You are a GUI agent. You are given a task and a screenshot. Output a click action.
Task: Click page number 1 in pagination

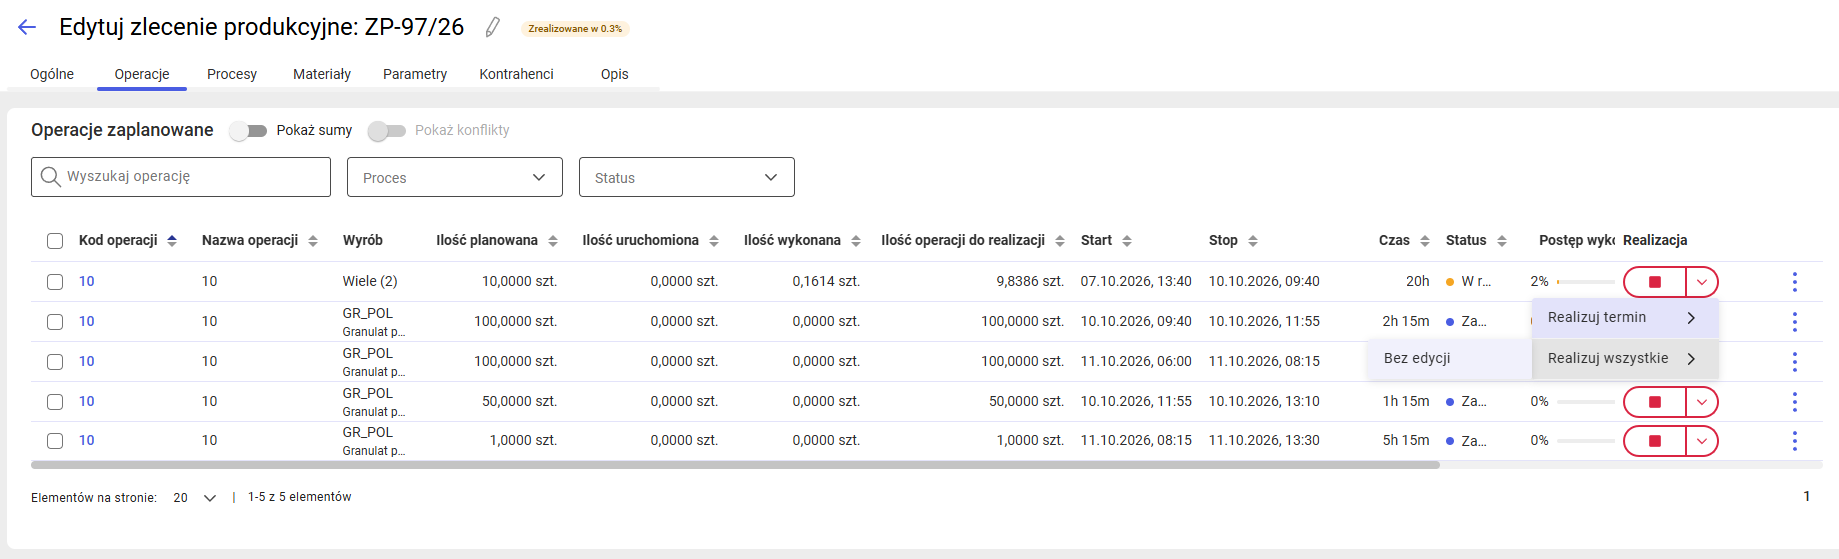click(x=1806, y=497)
